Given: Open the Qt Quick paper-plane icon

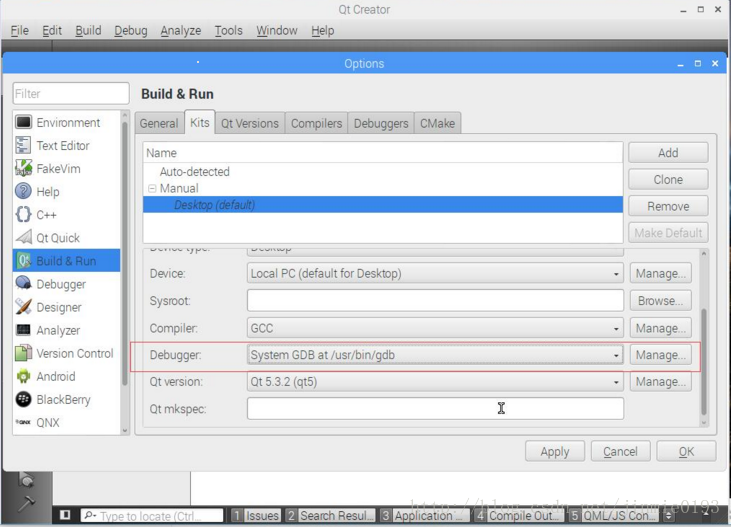Looking at the screenshot, I should click(x=23, y=237).
